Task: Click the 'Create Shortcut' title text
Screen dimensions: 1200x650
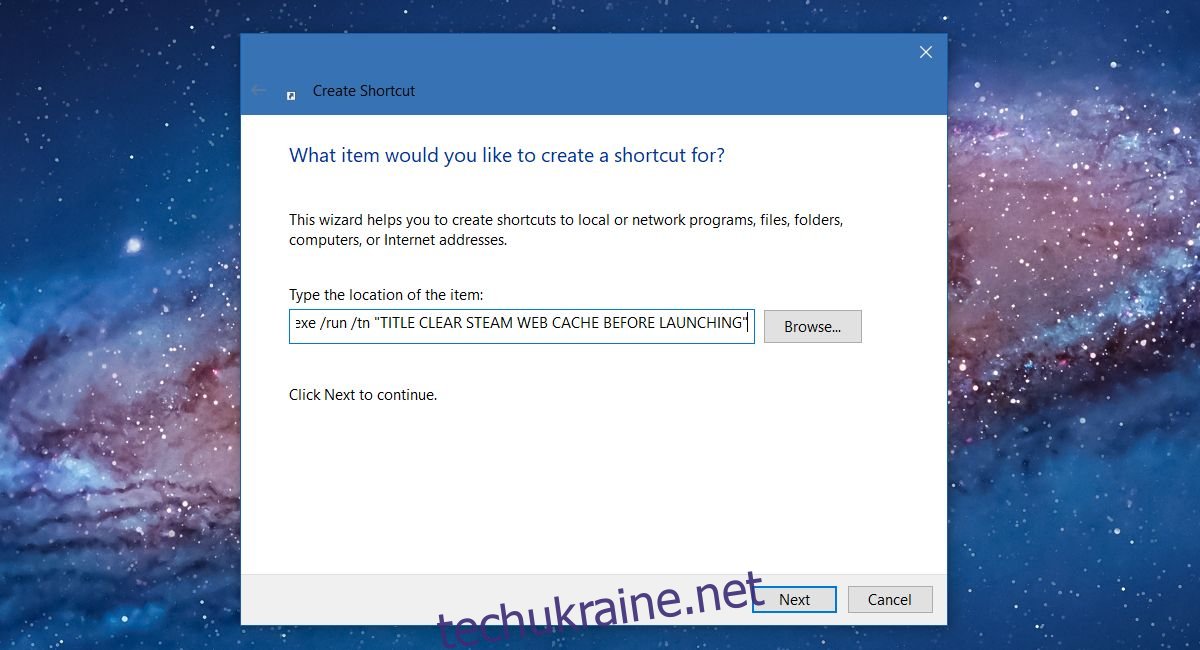Action: point(363,90)
